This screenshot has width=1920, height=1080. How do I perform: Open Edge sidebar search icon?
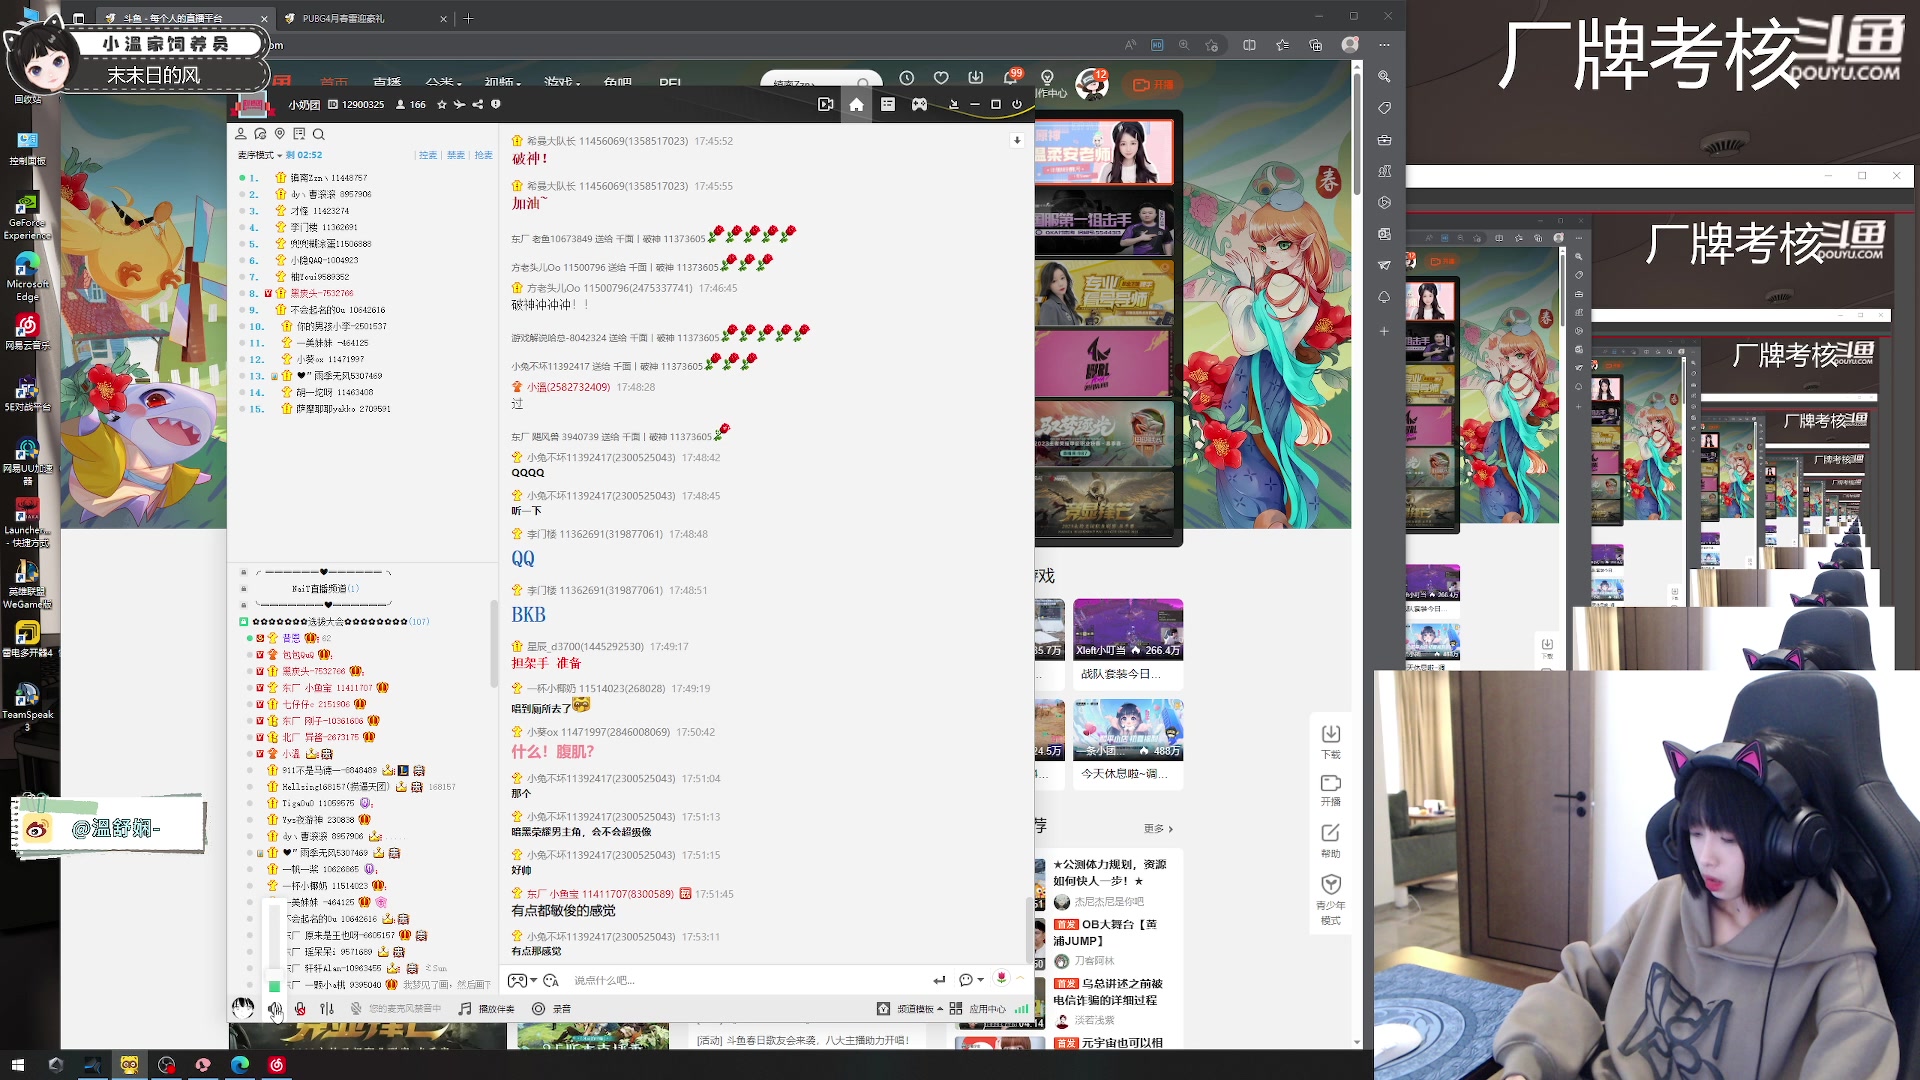[x=1384, y=76]
